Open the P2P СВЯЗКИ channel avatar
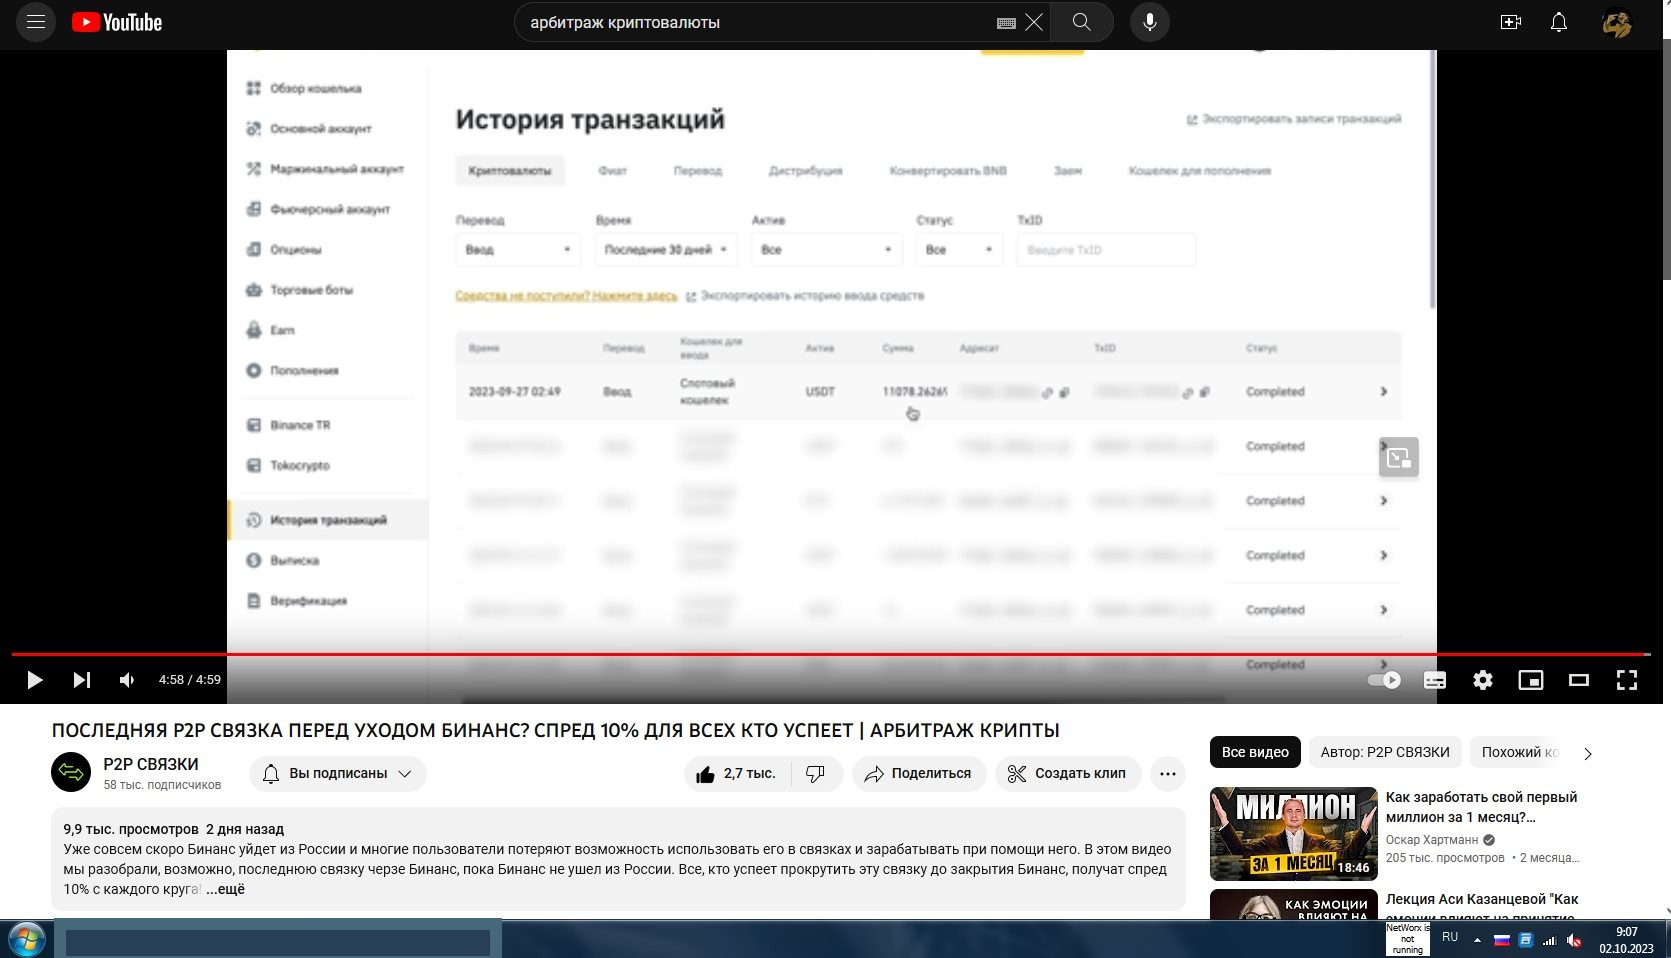This screenshot has width=1671, height=958. coord(71,773)
